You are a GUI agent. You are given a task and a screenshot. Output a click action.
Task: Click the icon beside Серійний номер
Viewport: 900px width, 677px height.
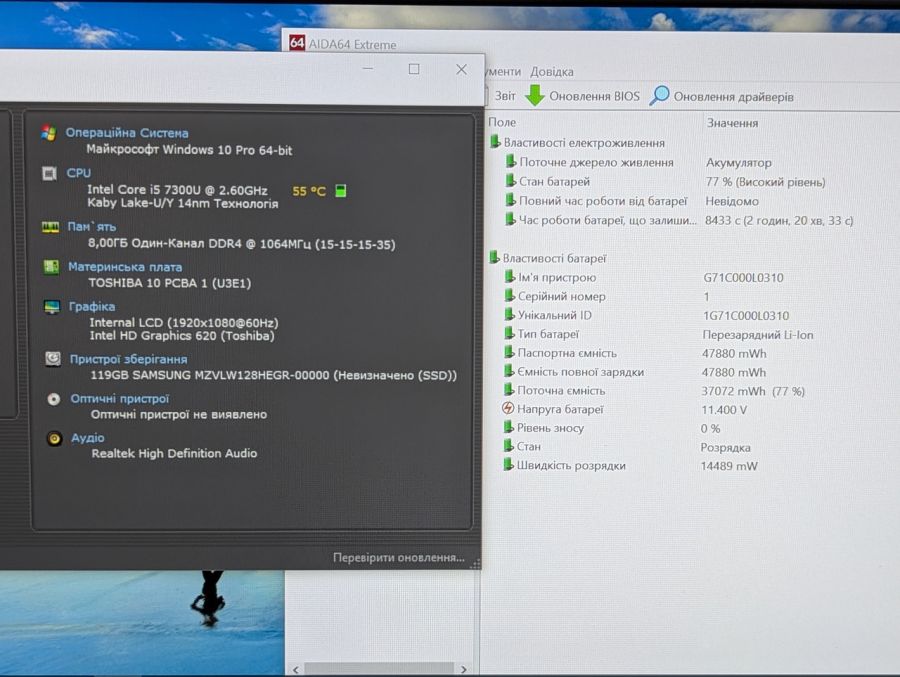click(x=510, y=296)
